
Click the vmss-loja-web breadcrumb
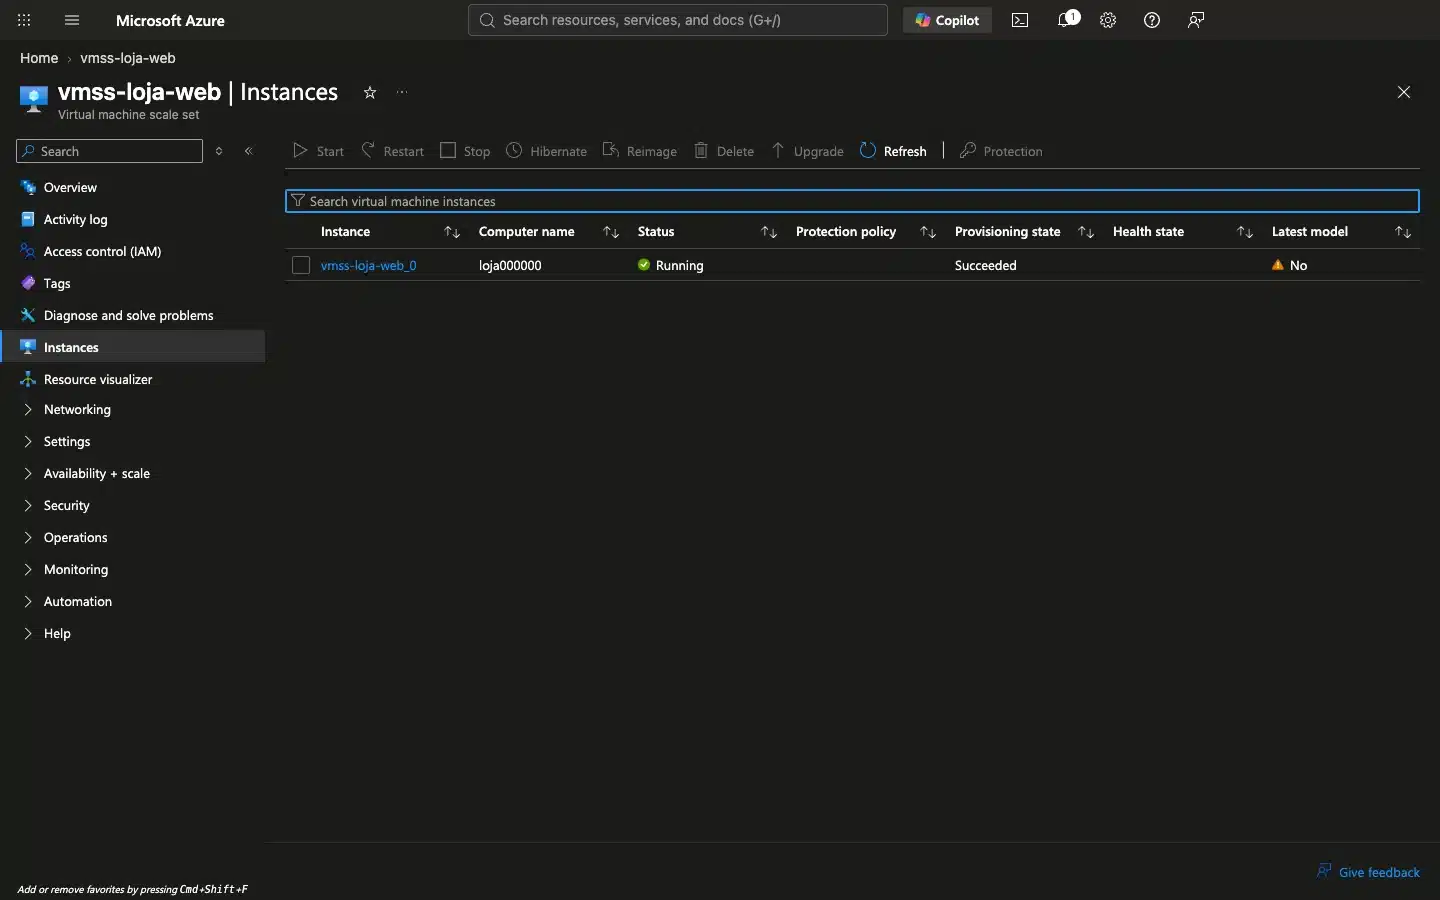128,58
